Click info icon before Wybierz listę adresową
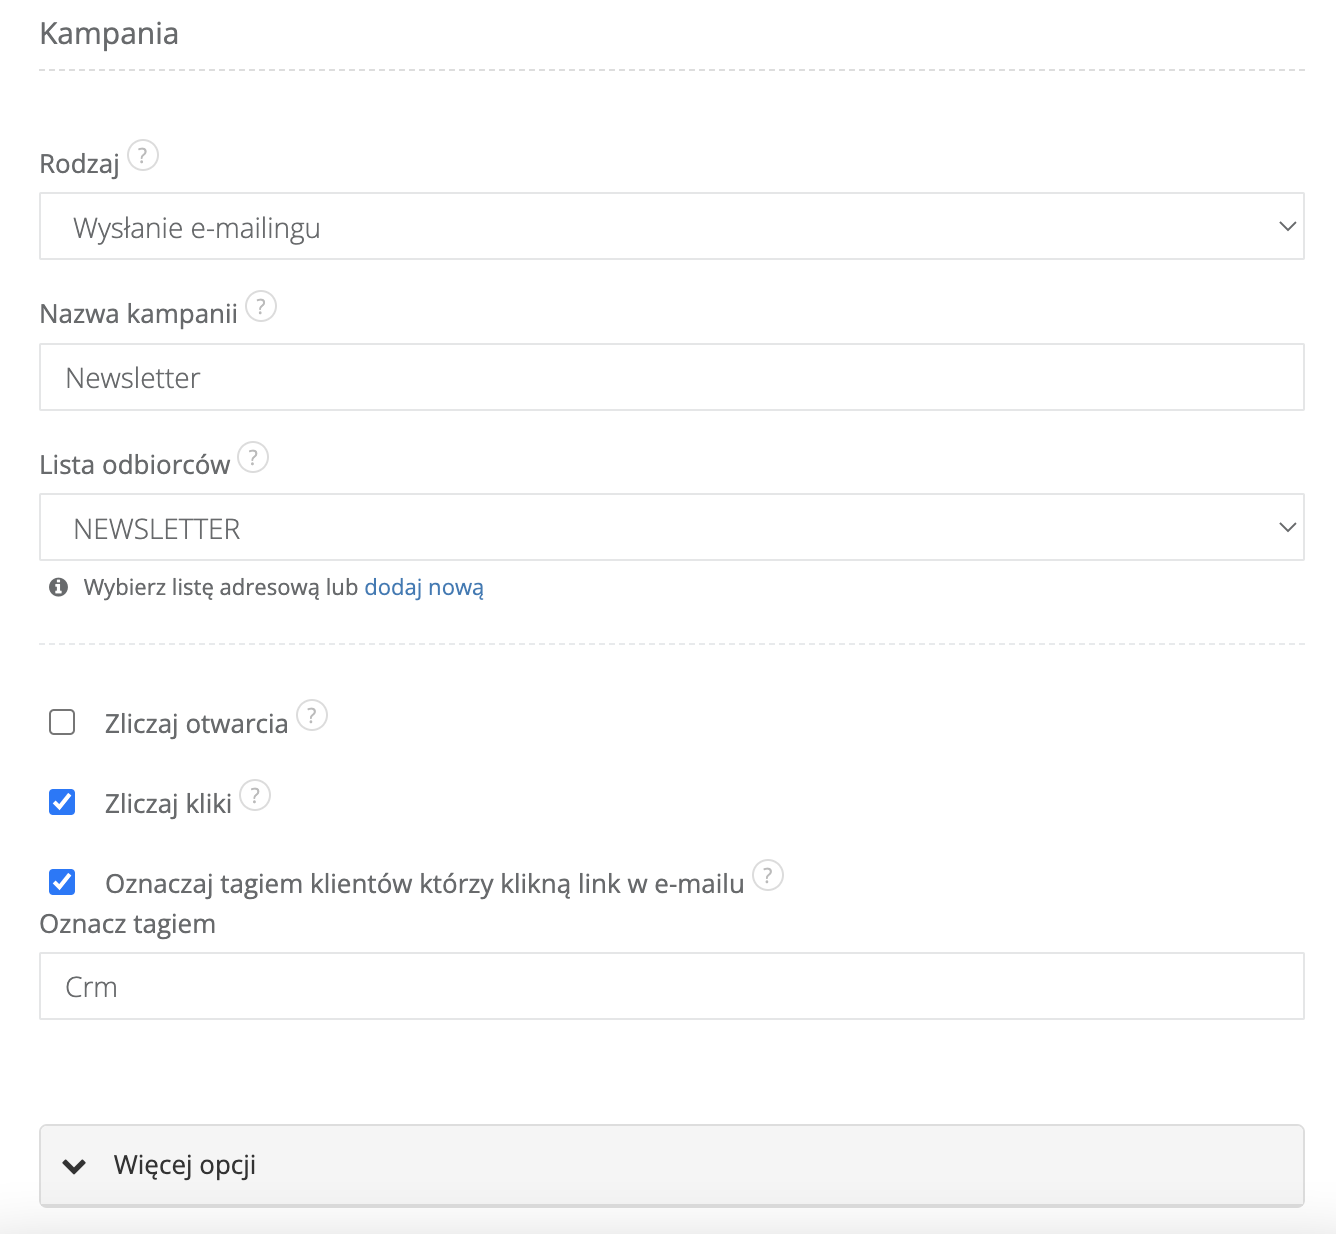Image resolution: width=1336 pixels, height=1234 pixels. [x=59, y=587]
